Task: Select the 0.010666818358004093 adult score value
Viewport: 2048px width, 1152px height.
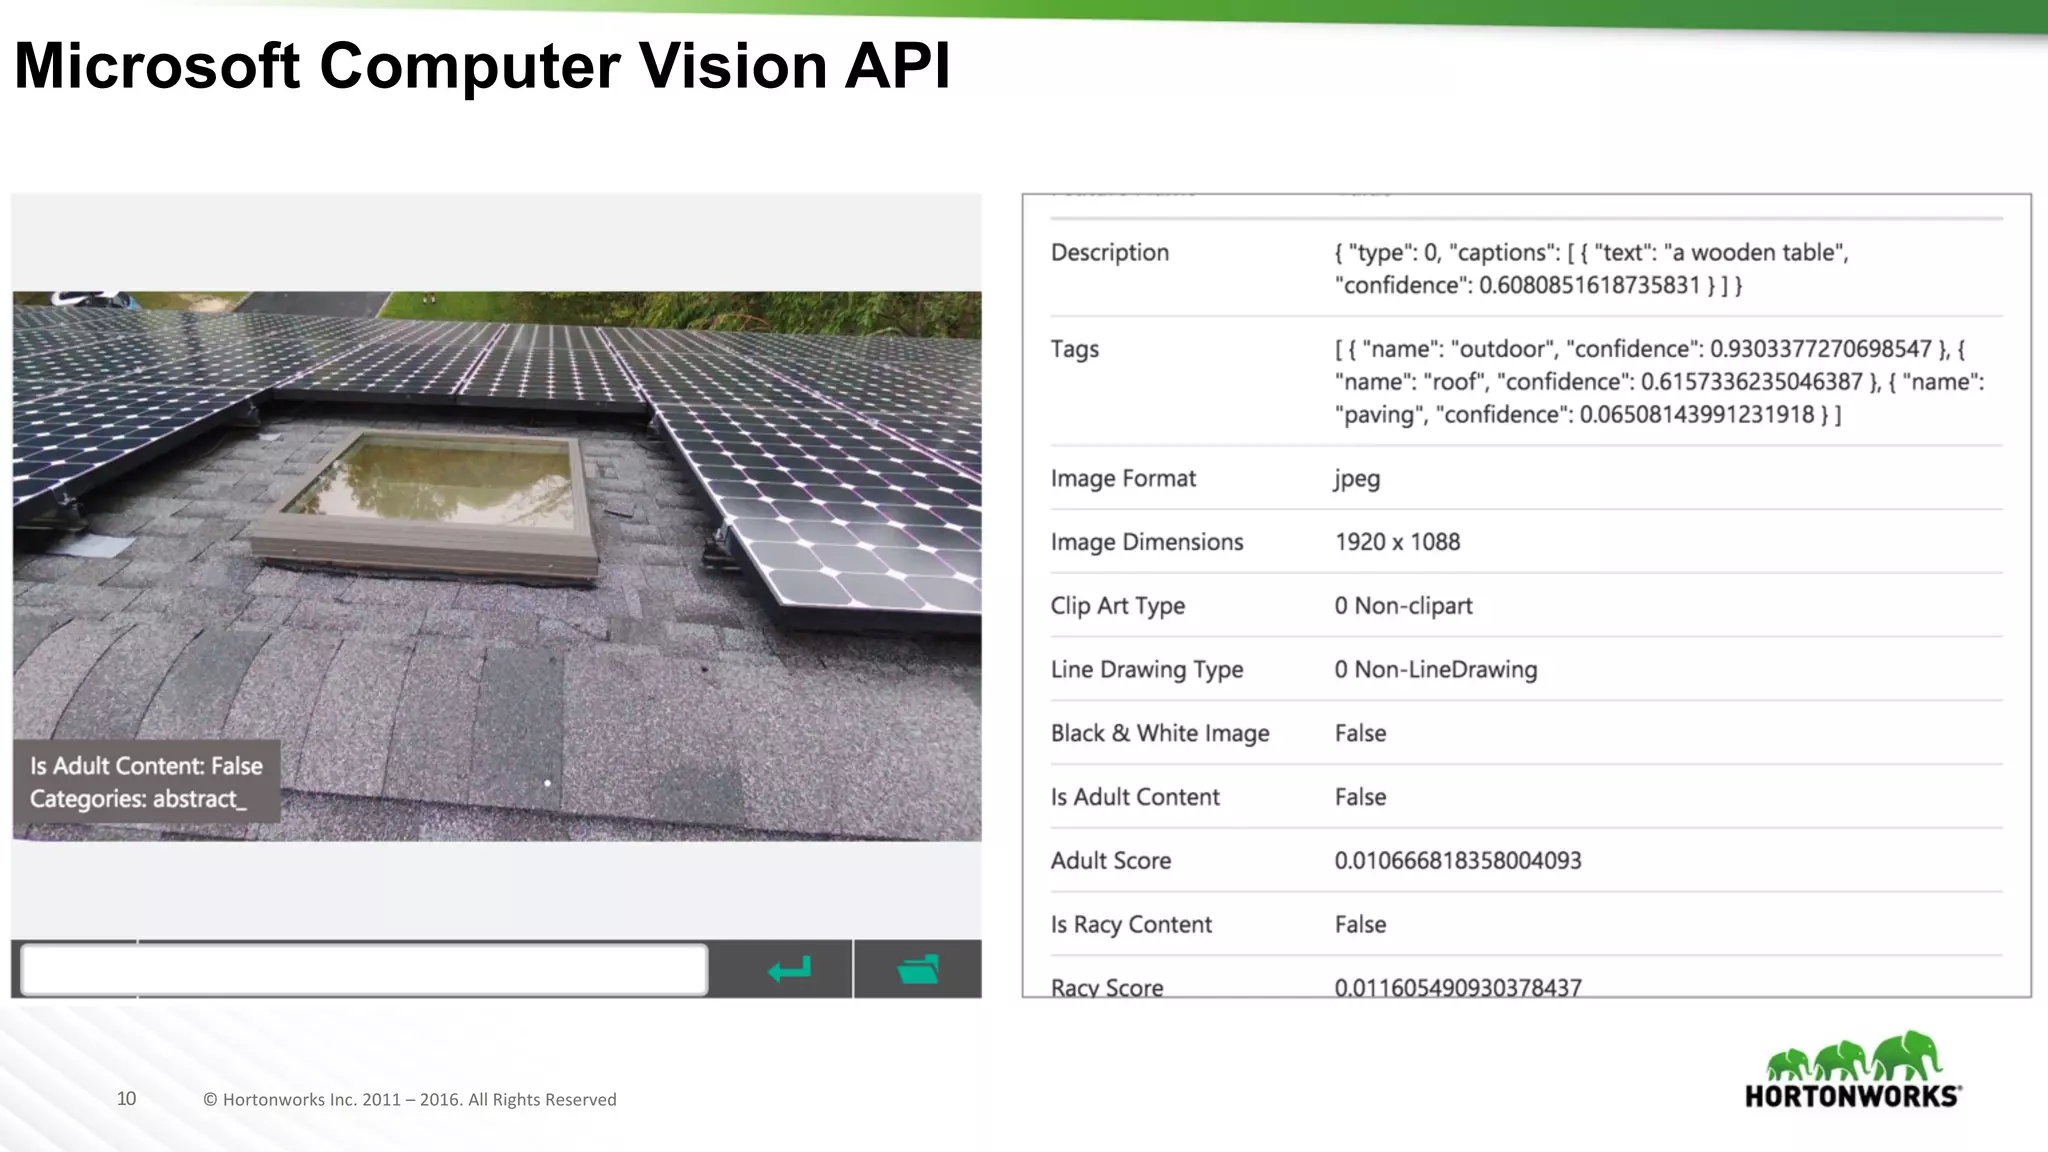Action: (x=1457, y=861)
